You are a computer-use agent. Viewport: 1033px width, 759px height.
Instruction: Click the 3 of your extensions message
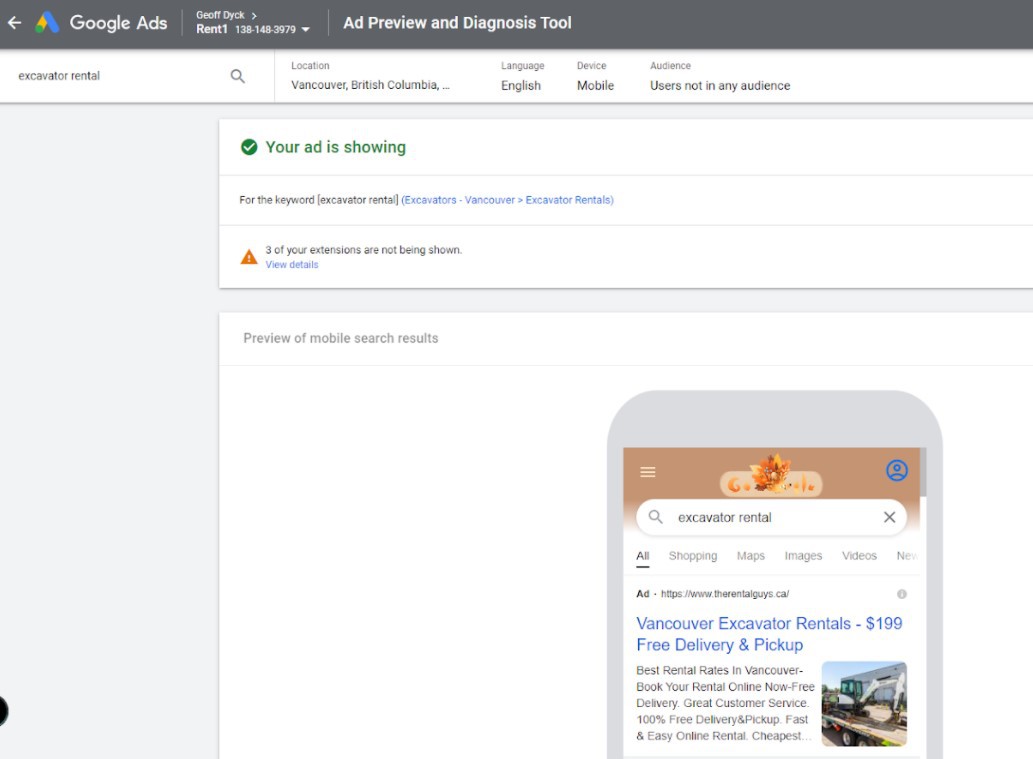[364, 250]
